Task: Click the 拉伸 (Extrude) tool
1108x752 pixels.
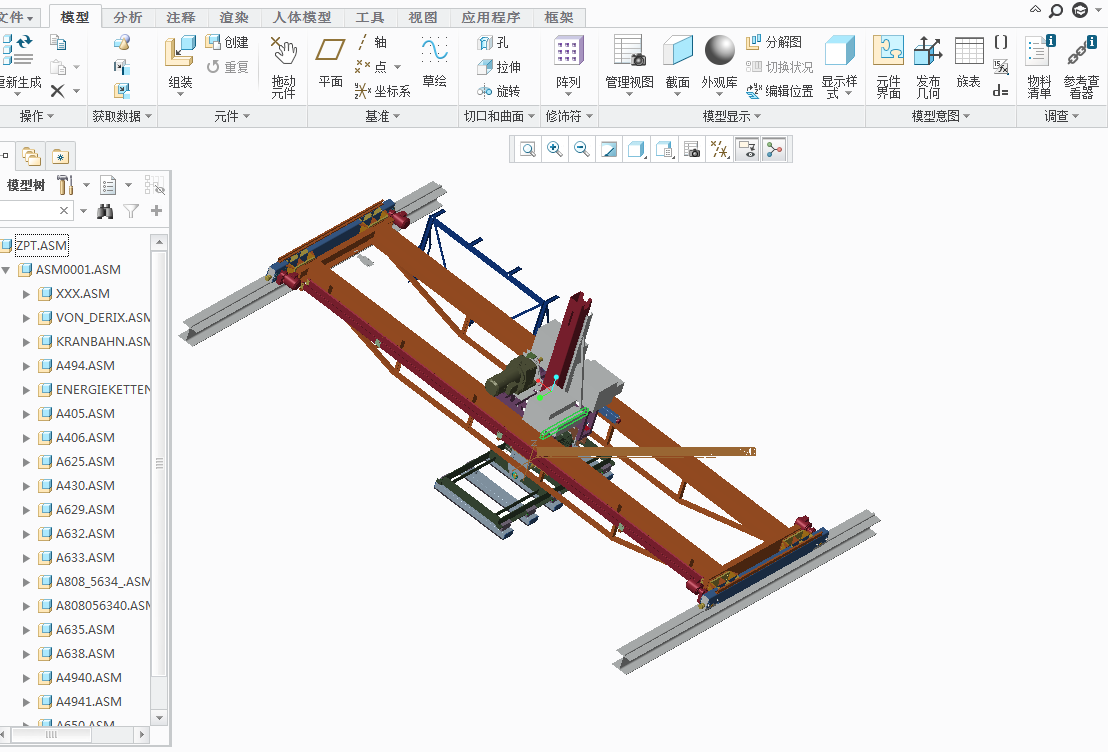Action: [499, 67]
